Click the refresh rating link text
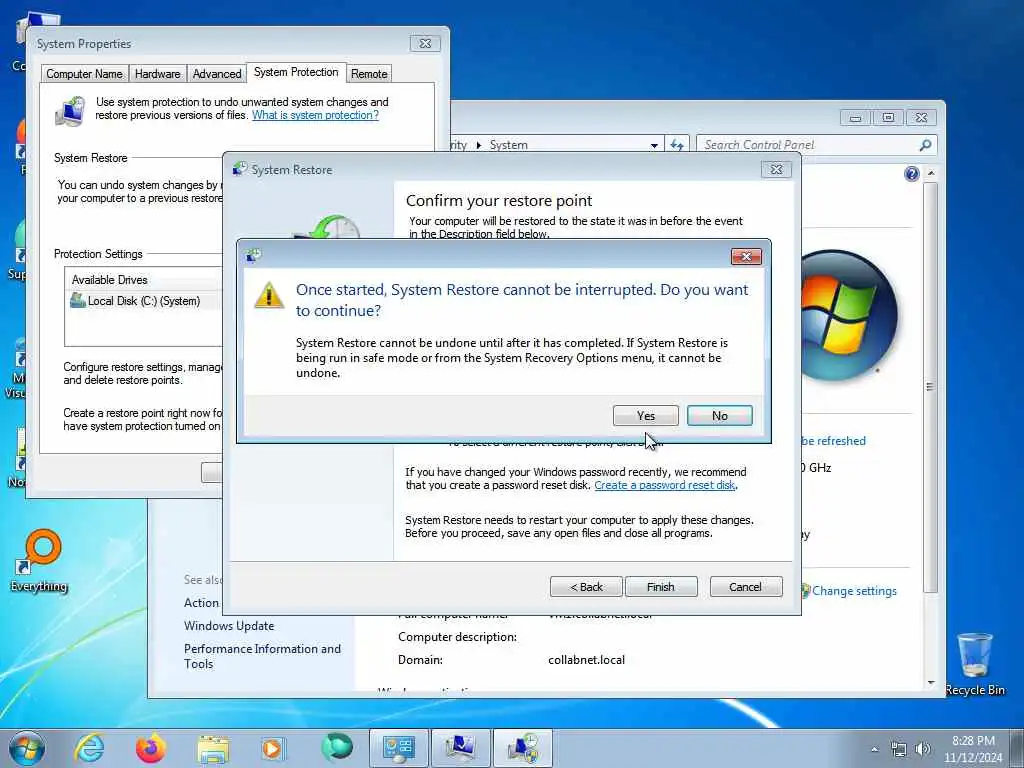The image size is (1024, 768). [x=833, y=441]
